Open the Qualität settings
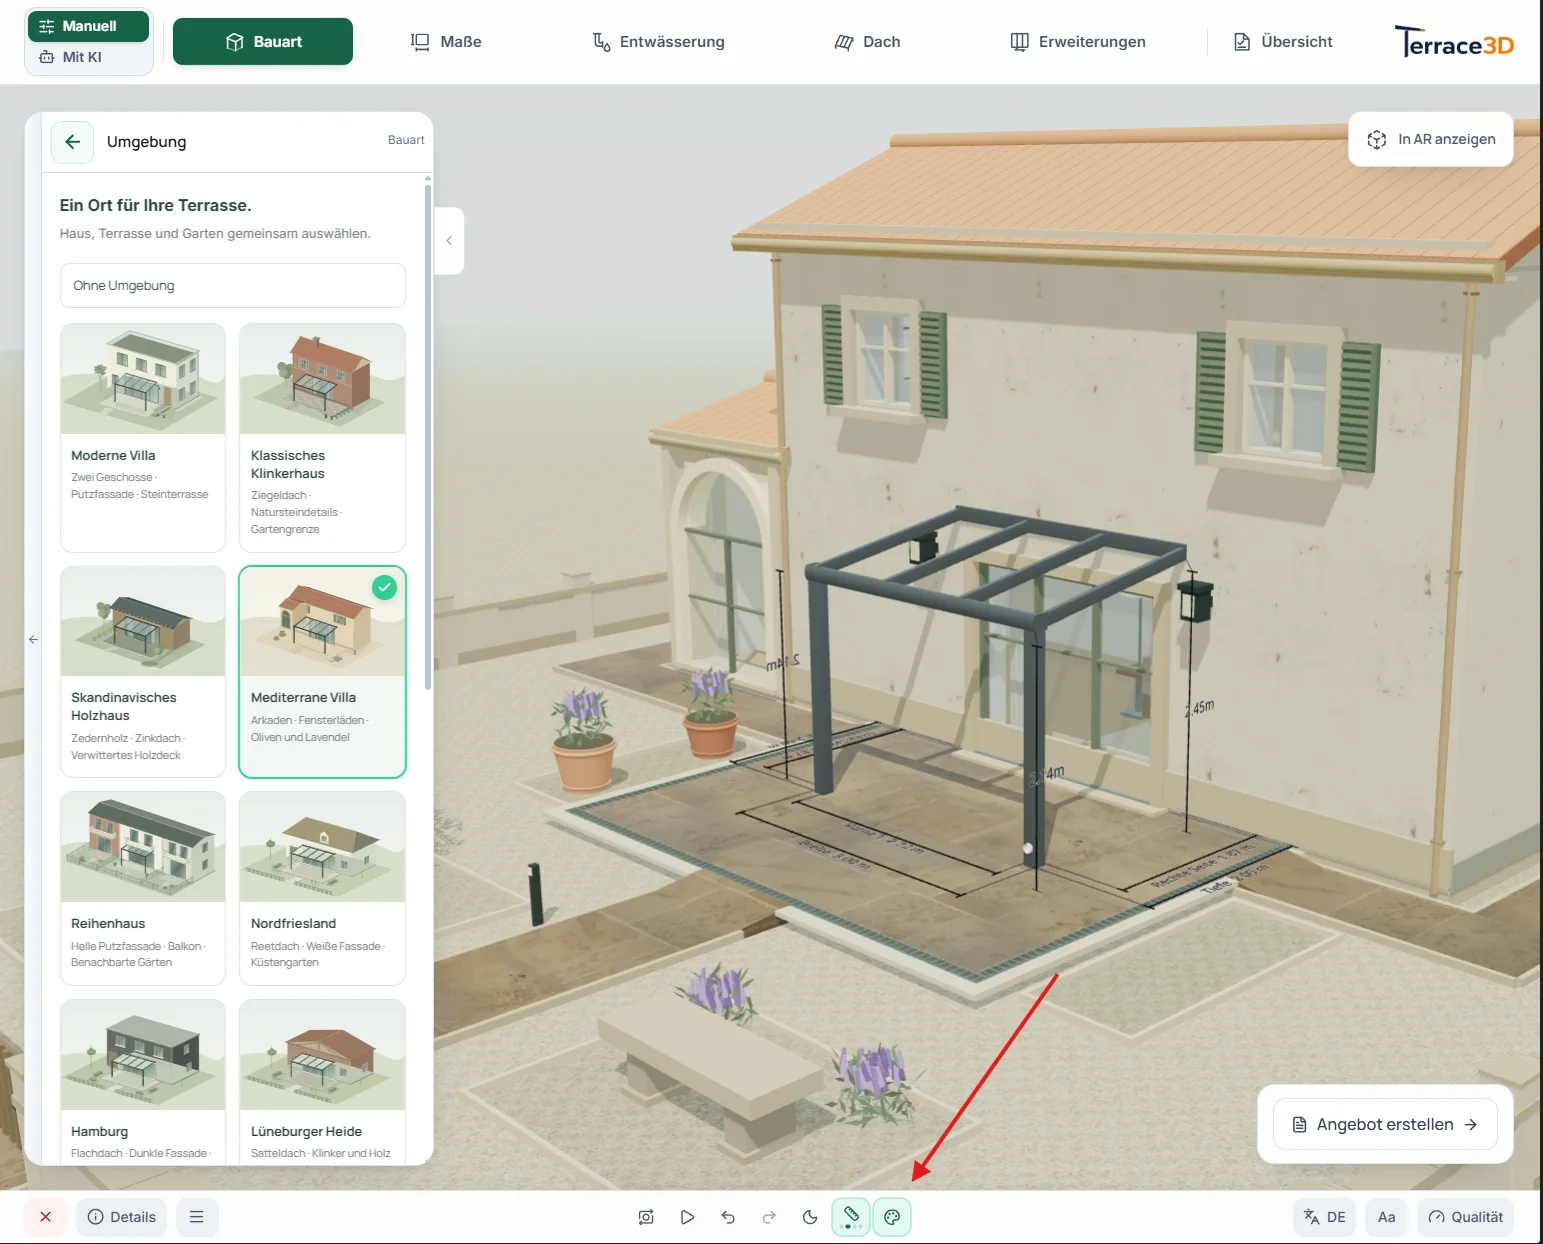Viewport: 1543px width, 1244px height. click(1465, 1217)
